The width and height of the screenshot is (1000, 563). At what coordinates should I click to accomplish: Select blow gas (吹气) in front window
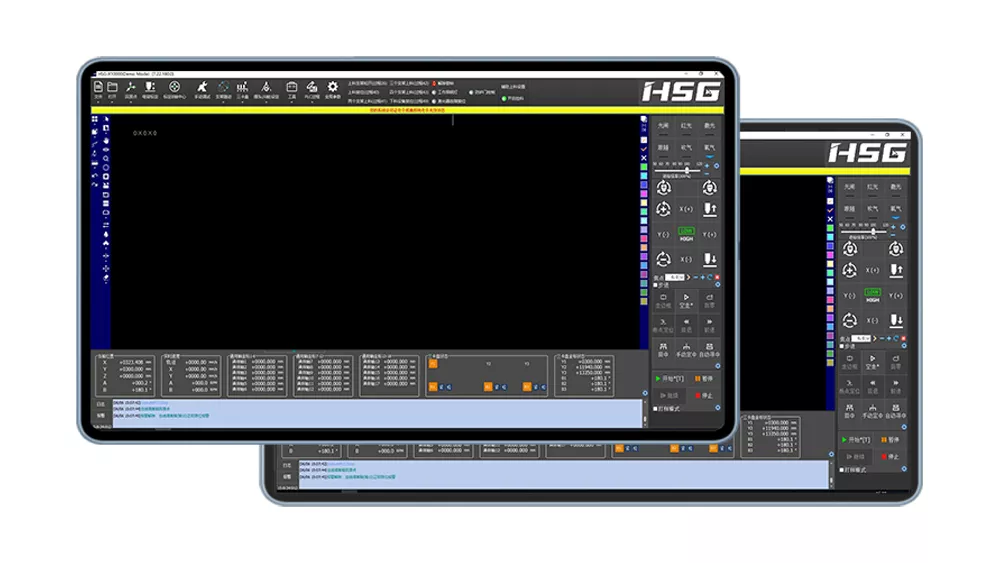(686, 149)
